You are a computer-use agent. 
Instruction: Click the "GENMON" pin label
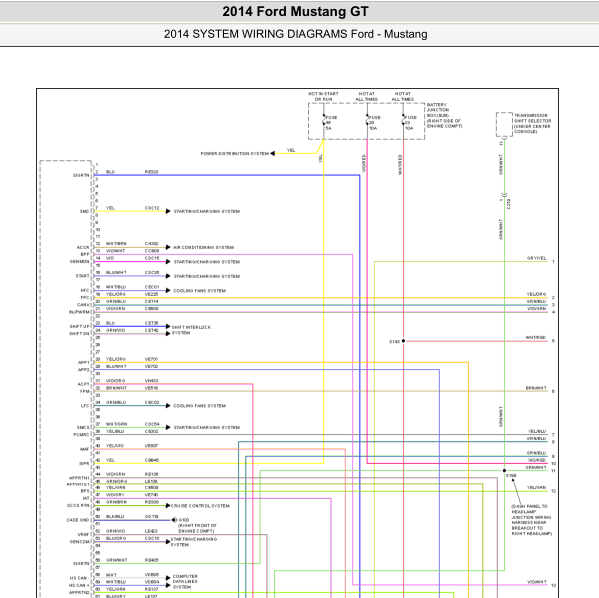[79, 262]
